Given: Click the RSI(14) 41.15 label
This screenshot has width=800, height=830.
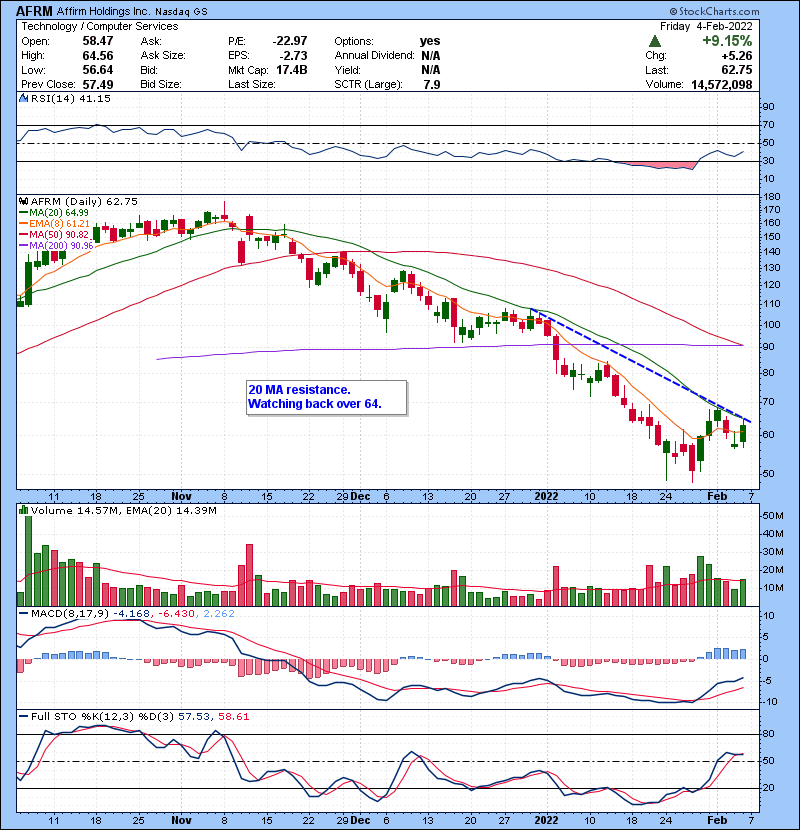Looking at the screenshot, I should (70, 98).
